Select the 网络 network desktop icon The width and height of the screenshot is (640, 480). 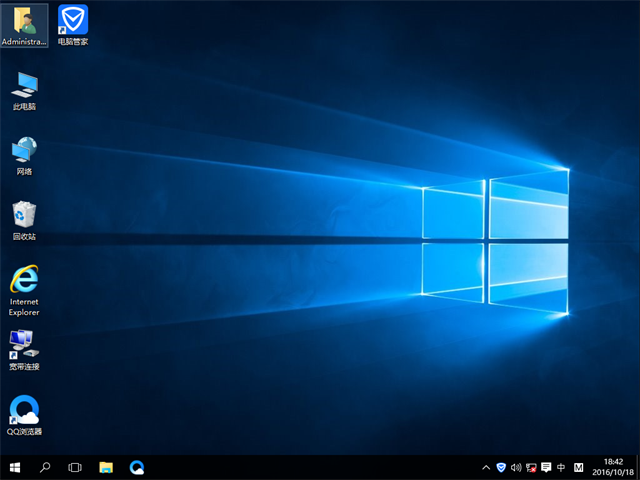click(24, 153)
